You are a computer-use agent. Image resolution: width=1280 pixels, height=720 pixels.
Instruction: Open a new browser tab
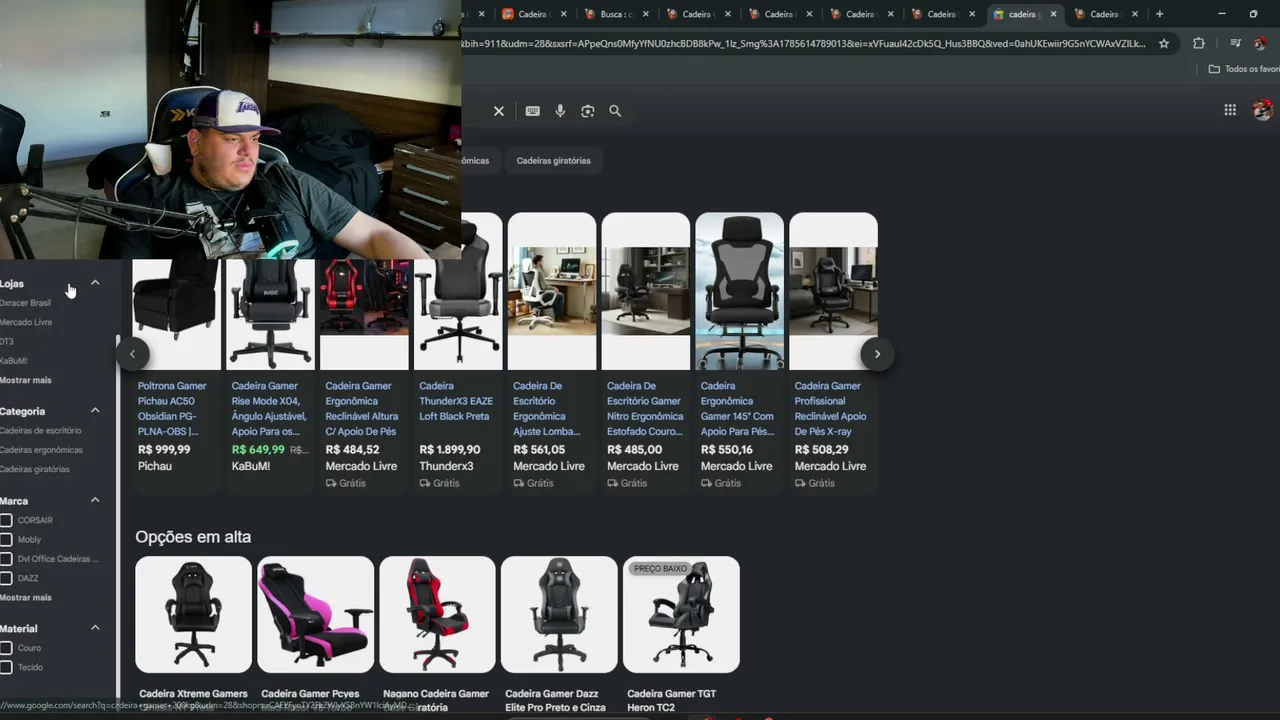tap(1160, 14)
